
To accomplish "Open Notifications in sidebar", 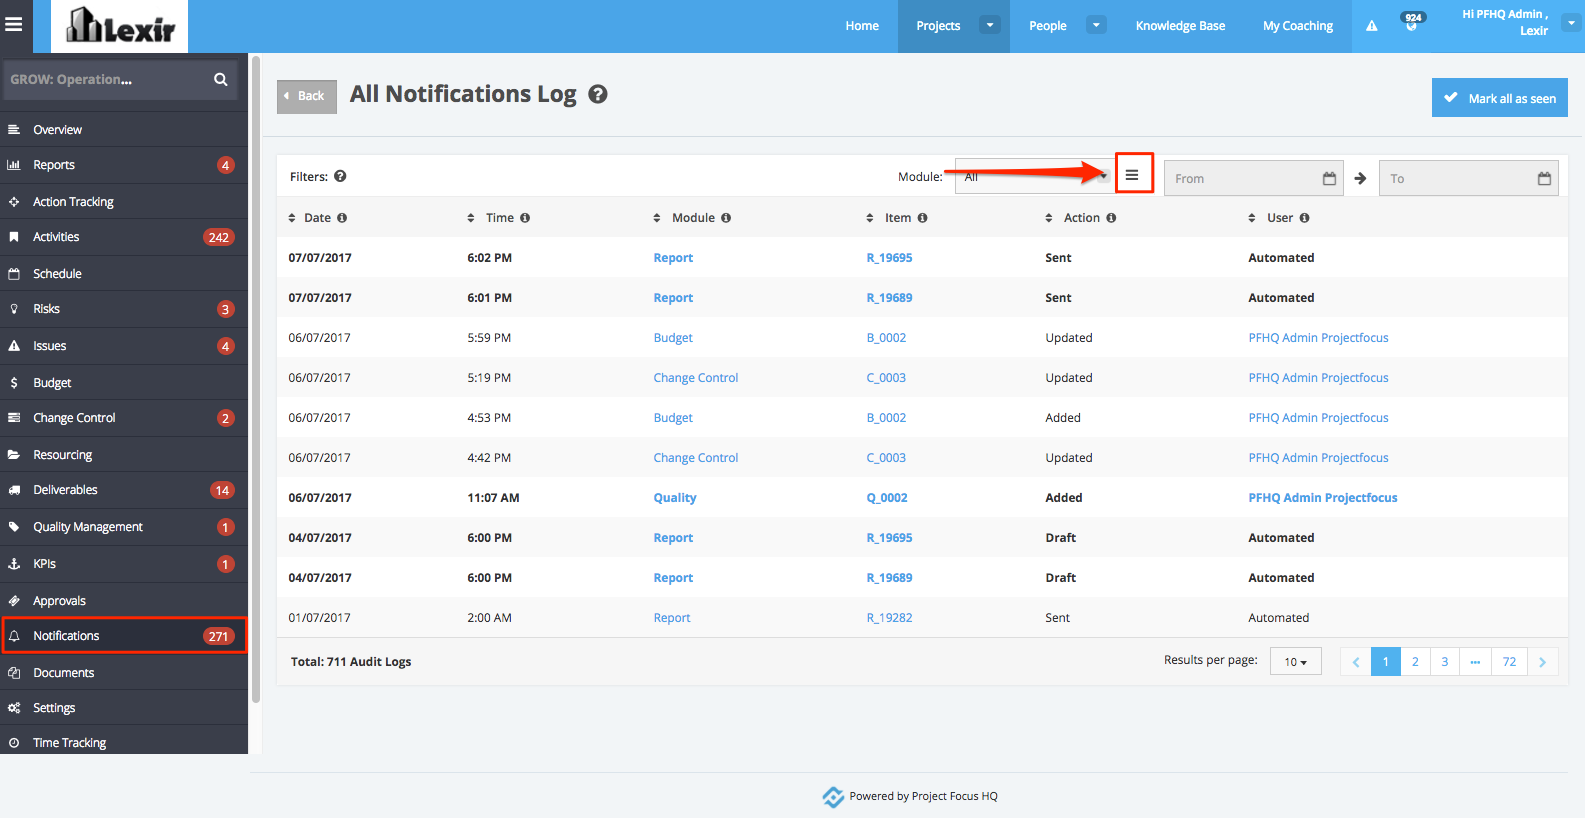I will 124,636.
